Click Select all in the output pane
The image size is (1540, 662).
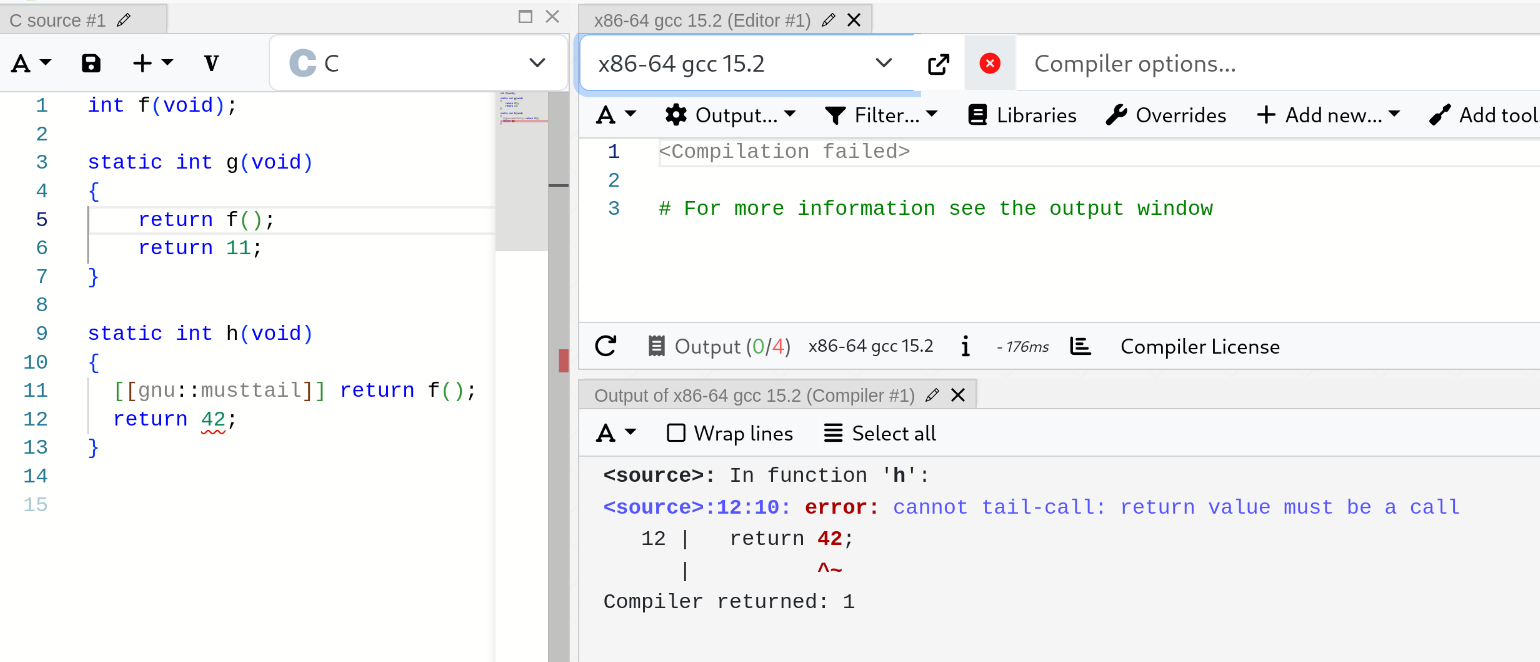tap(880, 433)
